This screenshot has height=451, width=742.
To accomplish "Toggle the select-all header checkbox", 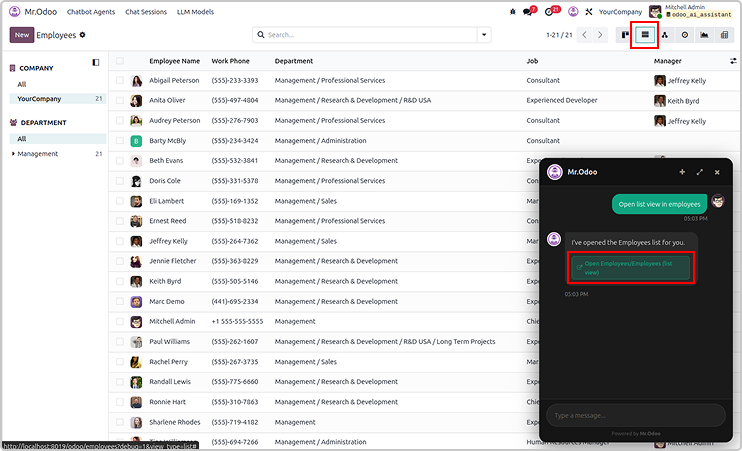I will coord(120,61).
